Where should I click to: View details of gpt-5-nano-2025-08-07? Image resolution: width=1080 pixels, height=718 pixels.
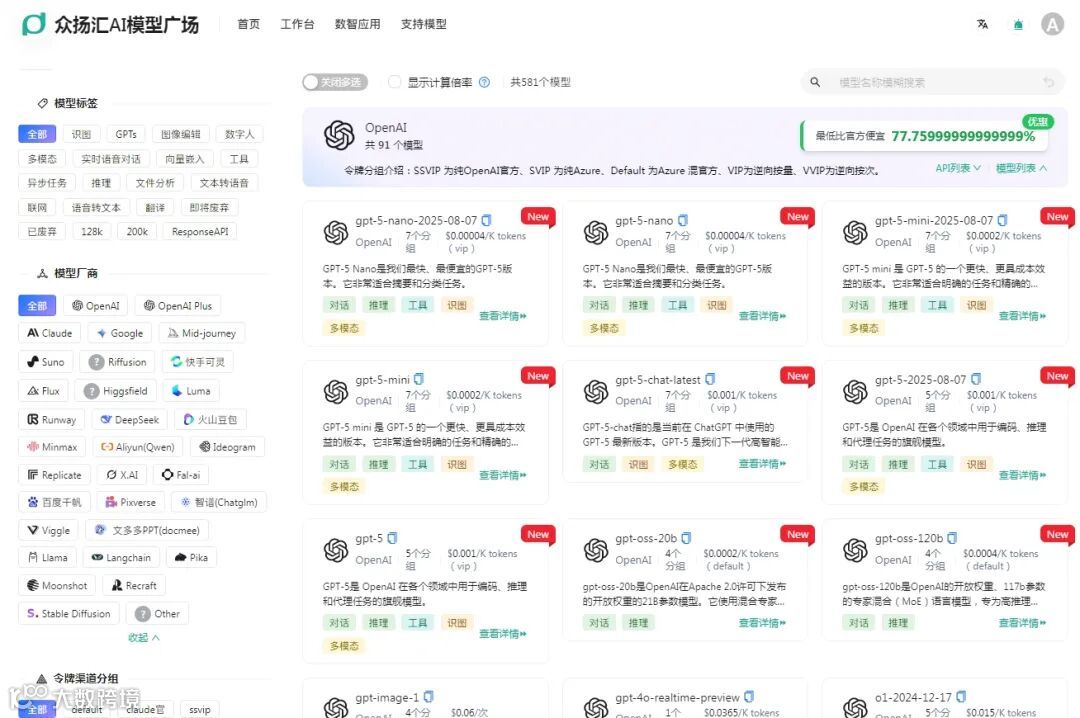pos(503,316)
